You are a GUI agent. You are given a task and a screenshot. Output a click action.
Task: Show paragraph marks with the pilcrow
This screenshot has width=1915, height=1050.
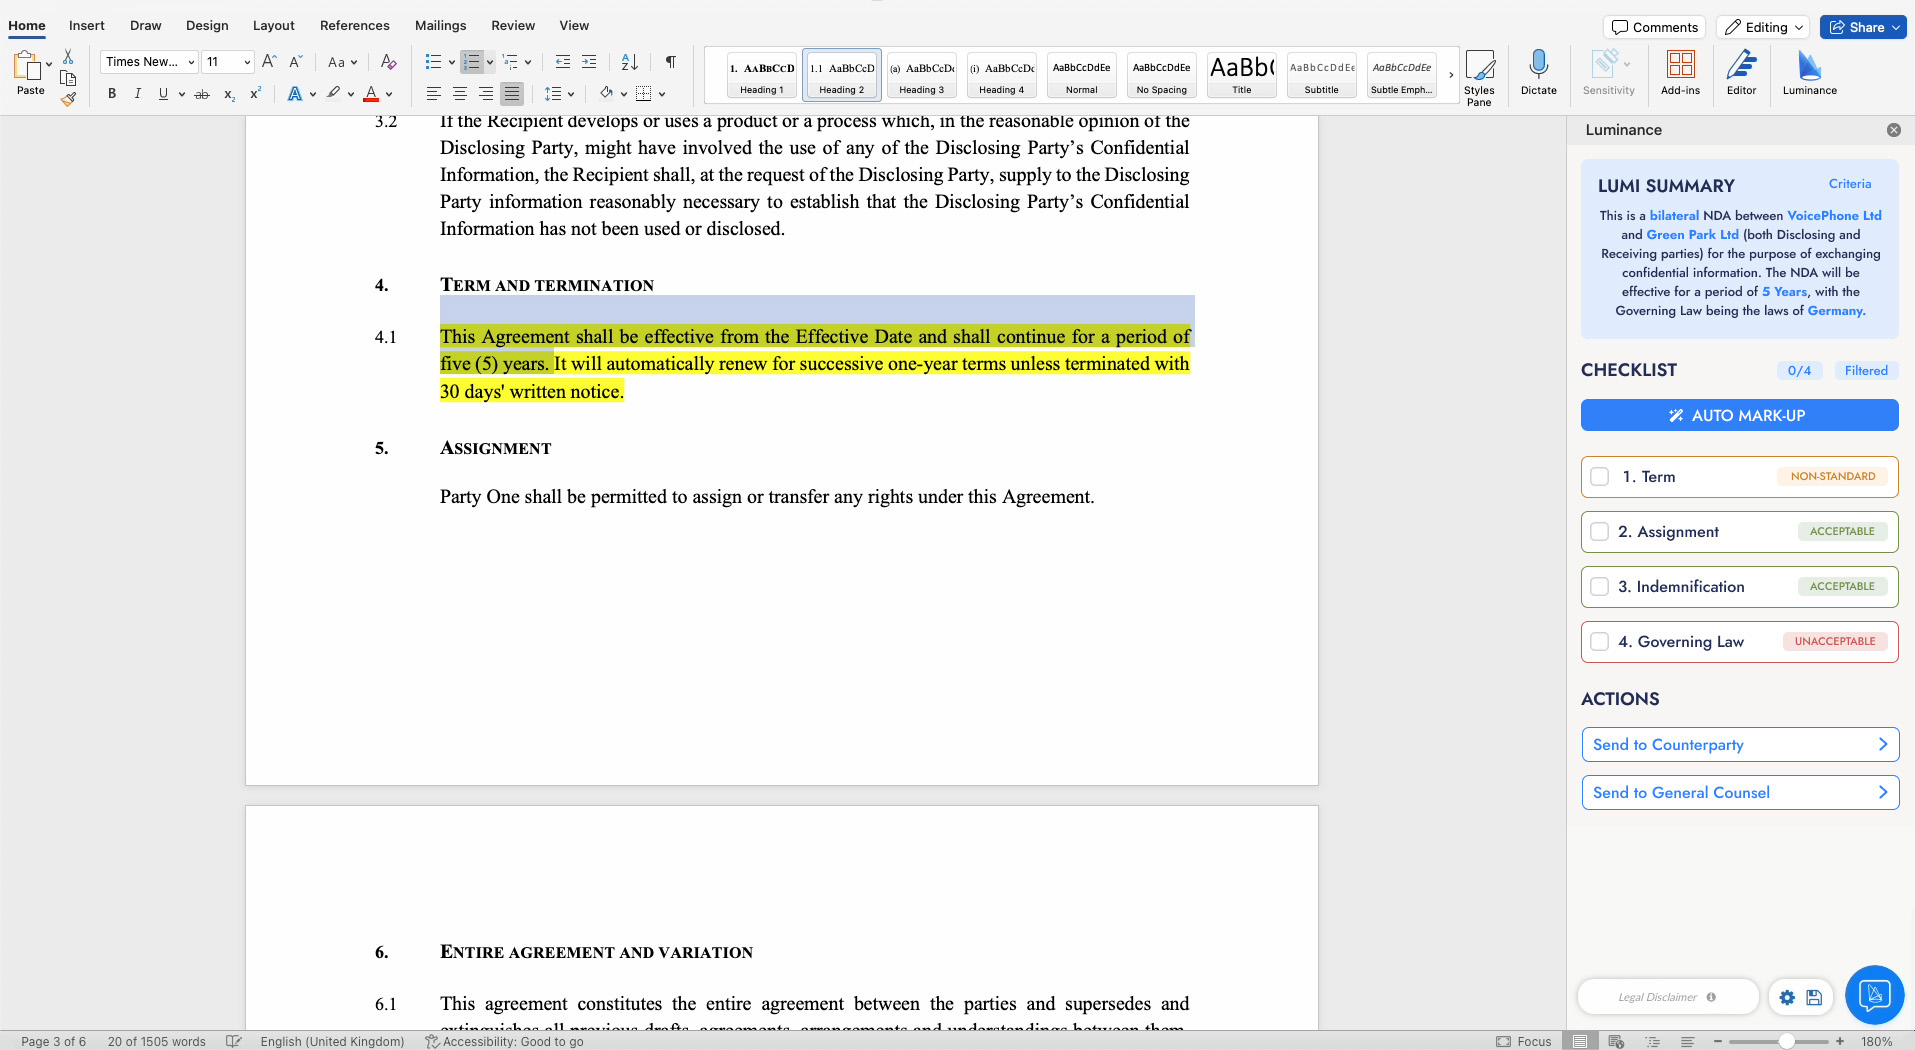(x=671, y=62)
